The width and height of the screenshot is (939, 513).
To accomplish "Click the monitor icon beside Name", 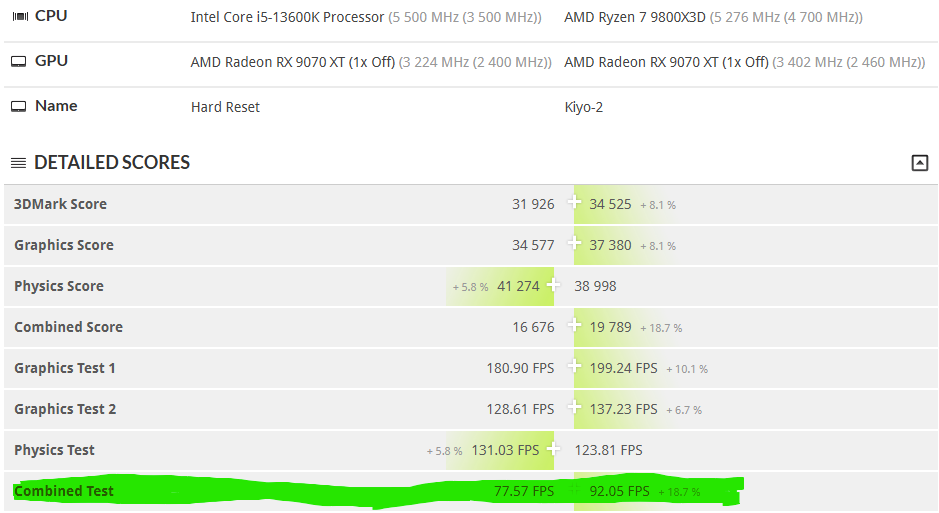I will pos(19,106).
